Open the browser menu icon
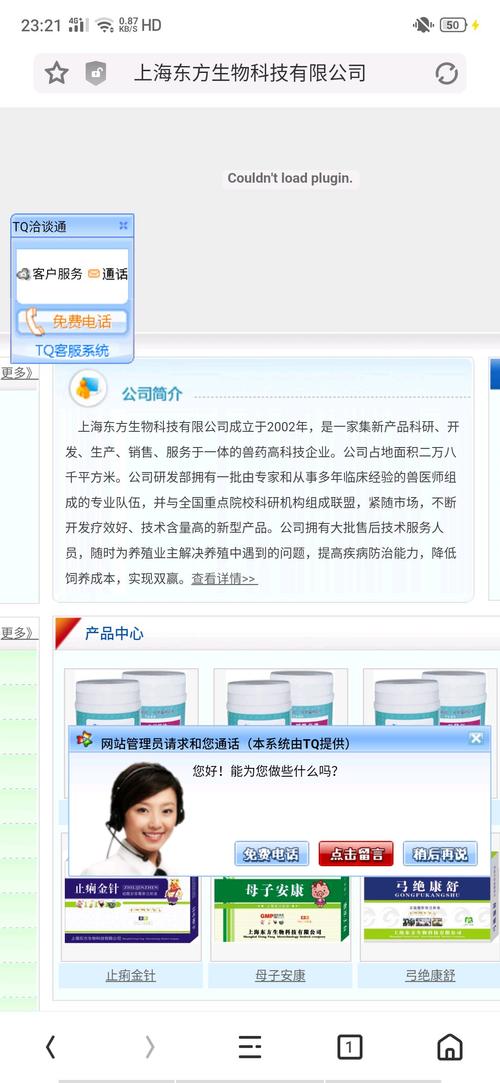The image size is (500, 1083). [x=250, y=1047]
